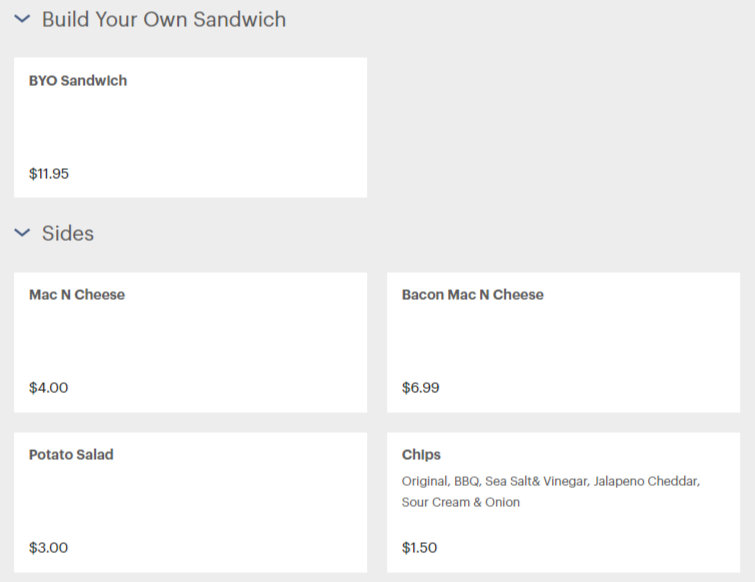Viewport: 755px width, 582px height.
Task: Click the Build Your Own Sandwich heading
Action: 164,20
